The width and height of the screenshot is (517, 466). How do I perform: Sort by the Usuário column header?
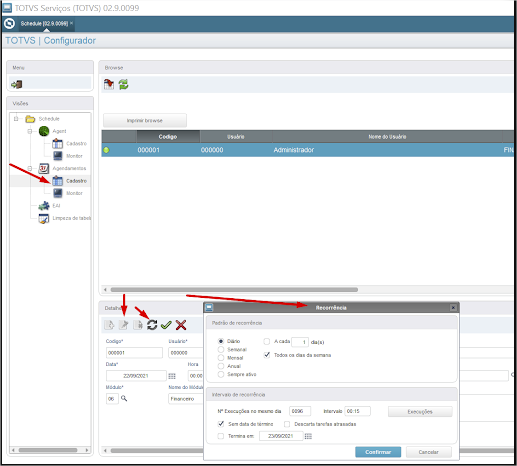236,137
